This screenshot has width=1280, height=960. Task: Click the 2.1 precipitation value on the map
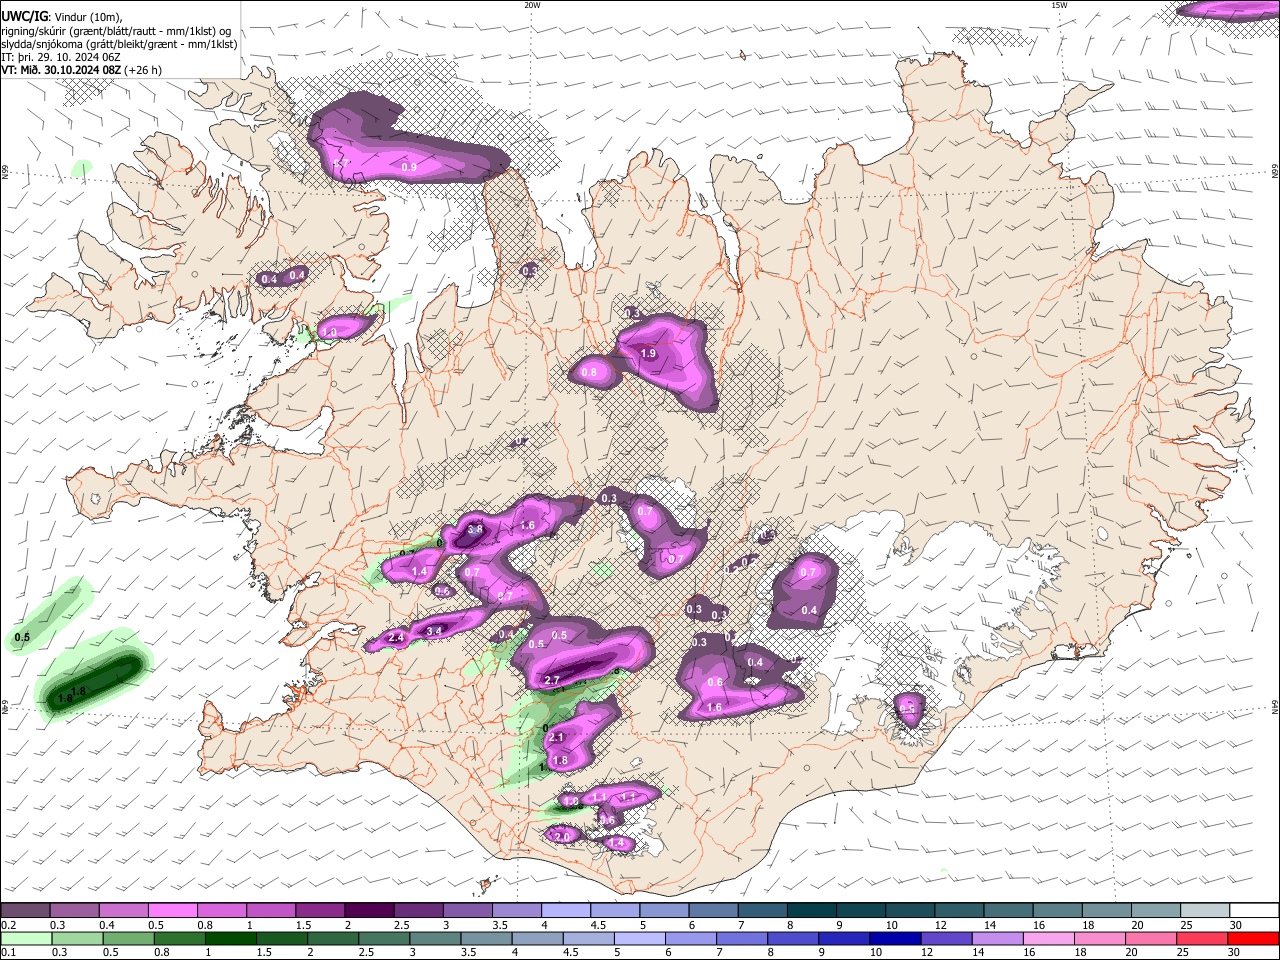558,737
